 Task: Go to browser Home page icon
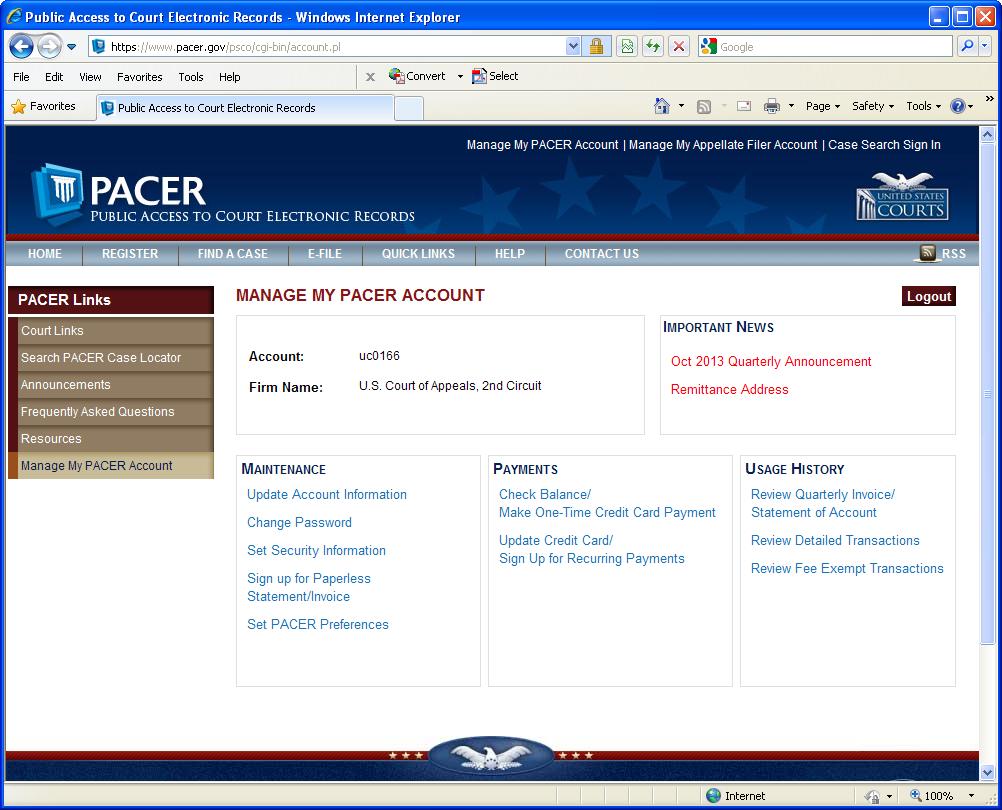tap(662, 106)
